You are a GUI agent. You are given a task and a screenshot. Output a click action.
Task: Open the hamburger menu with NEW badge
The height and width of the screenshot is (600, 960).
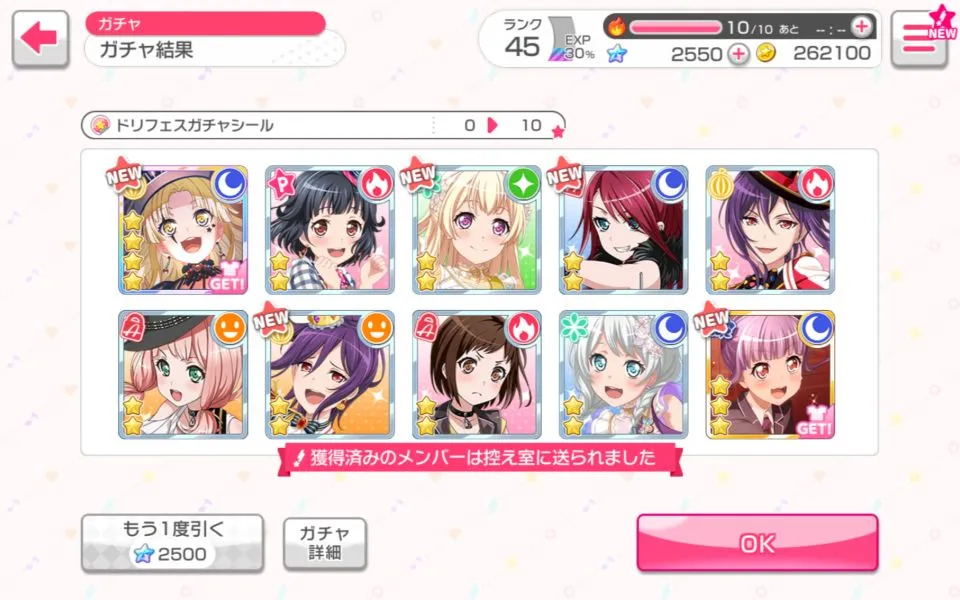920,39
